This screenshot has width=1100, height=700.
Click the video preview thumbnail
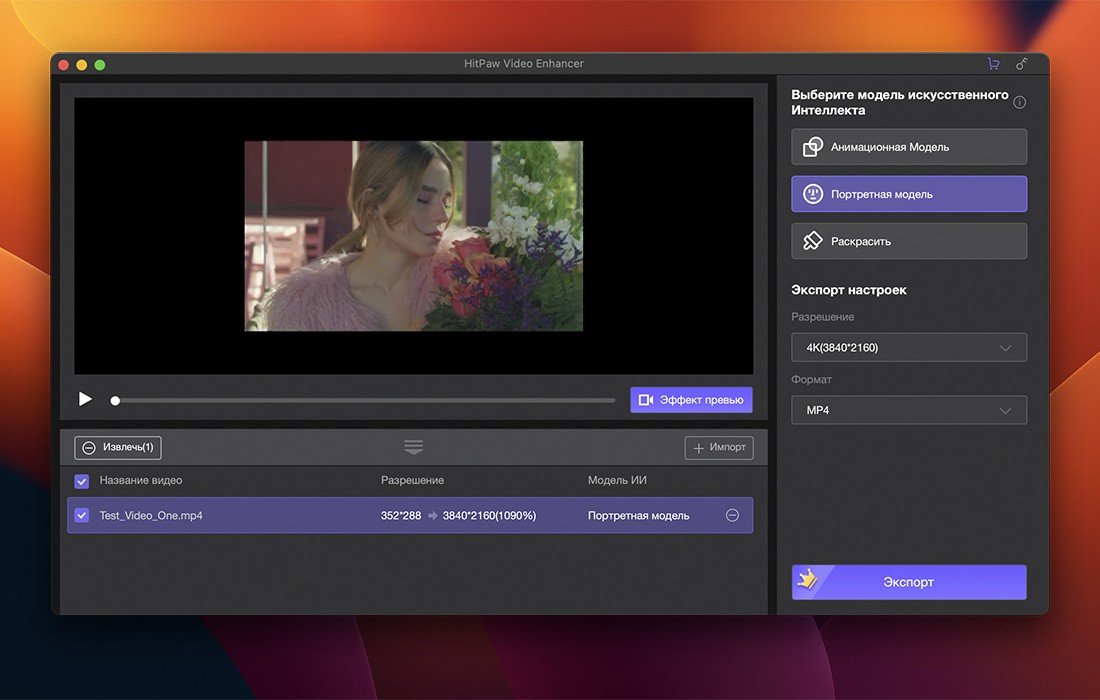[413, 236]
